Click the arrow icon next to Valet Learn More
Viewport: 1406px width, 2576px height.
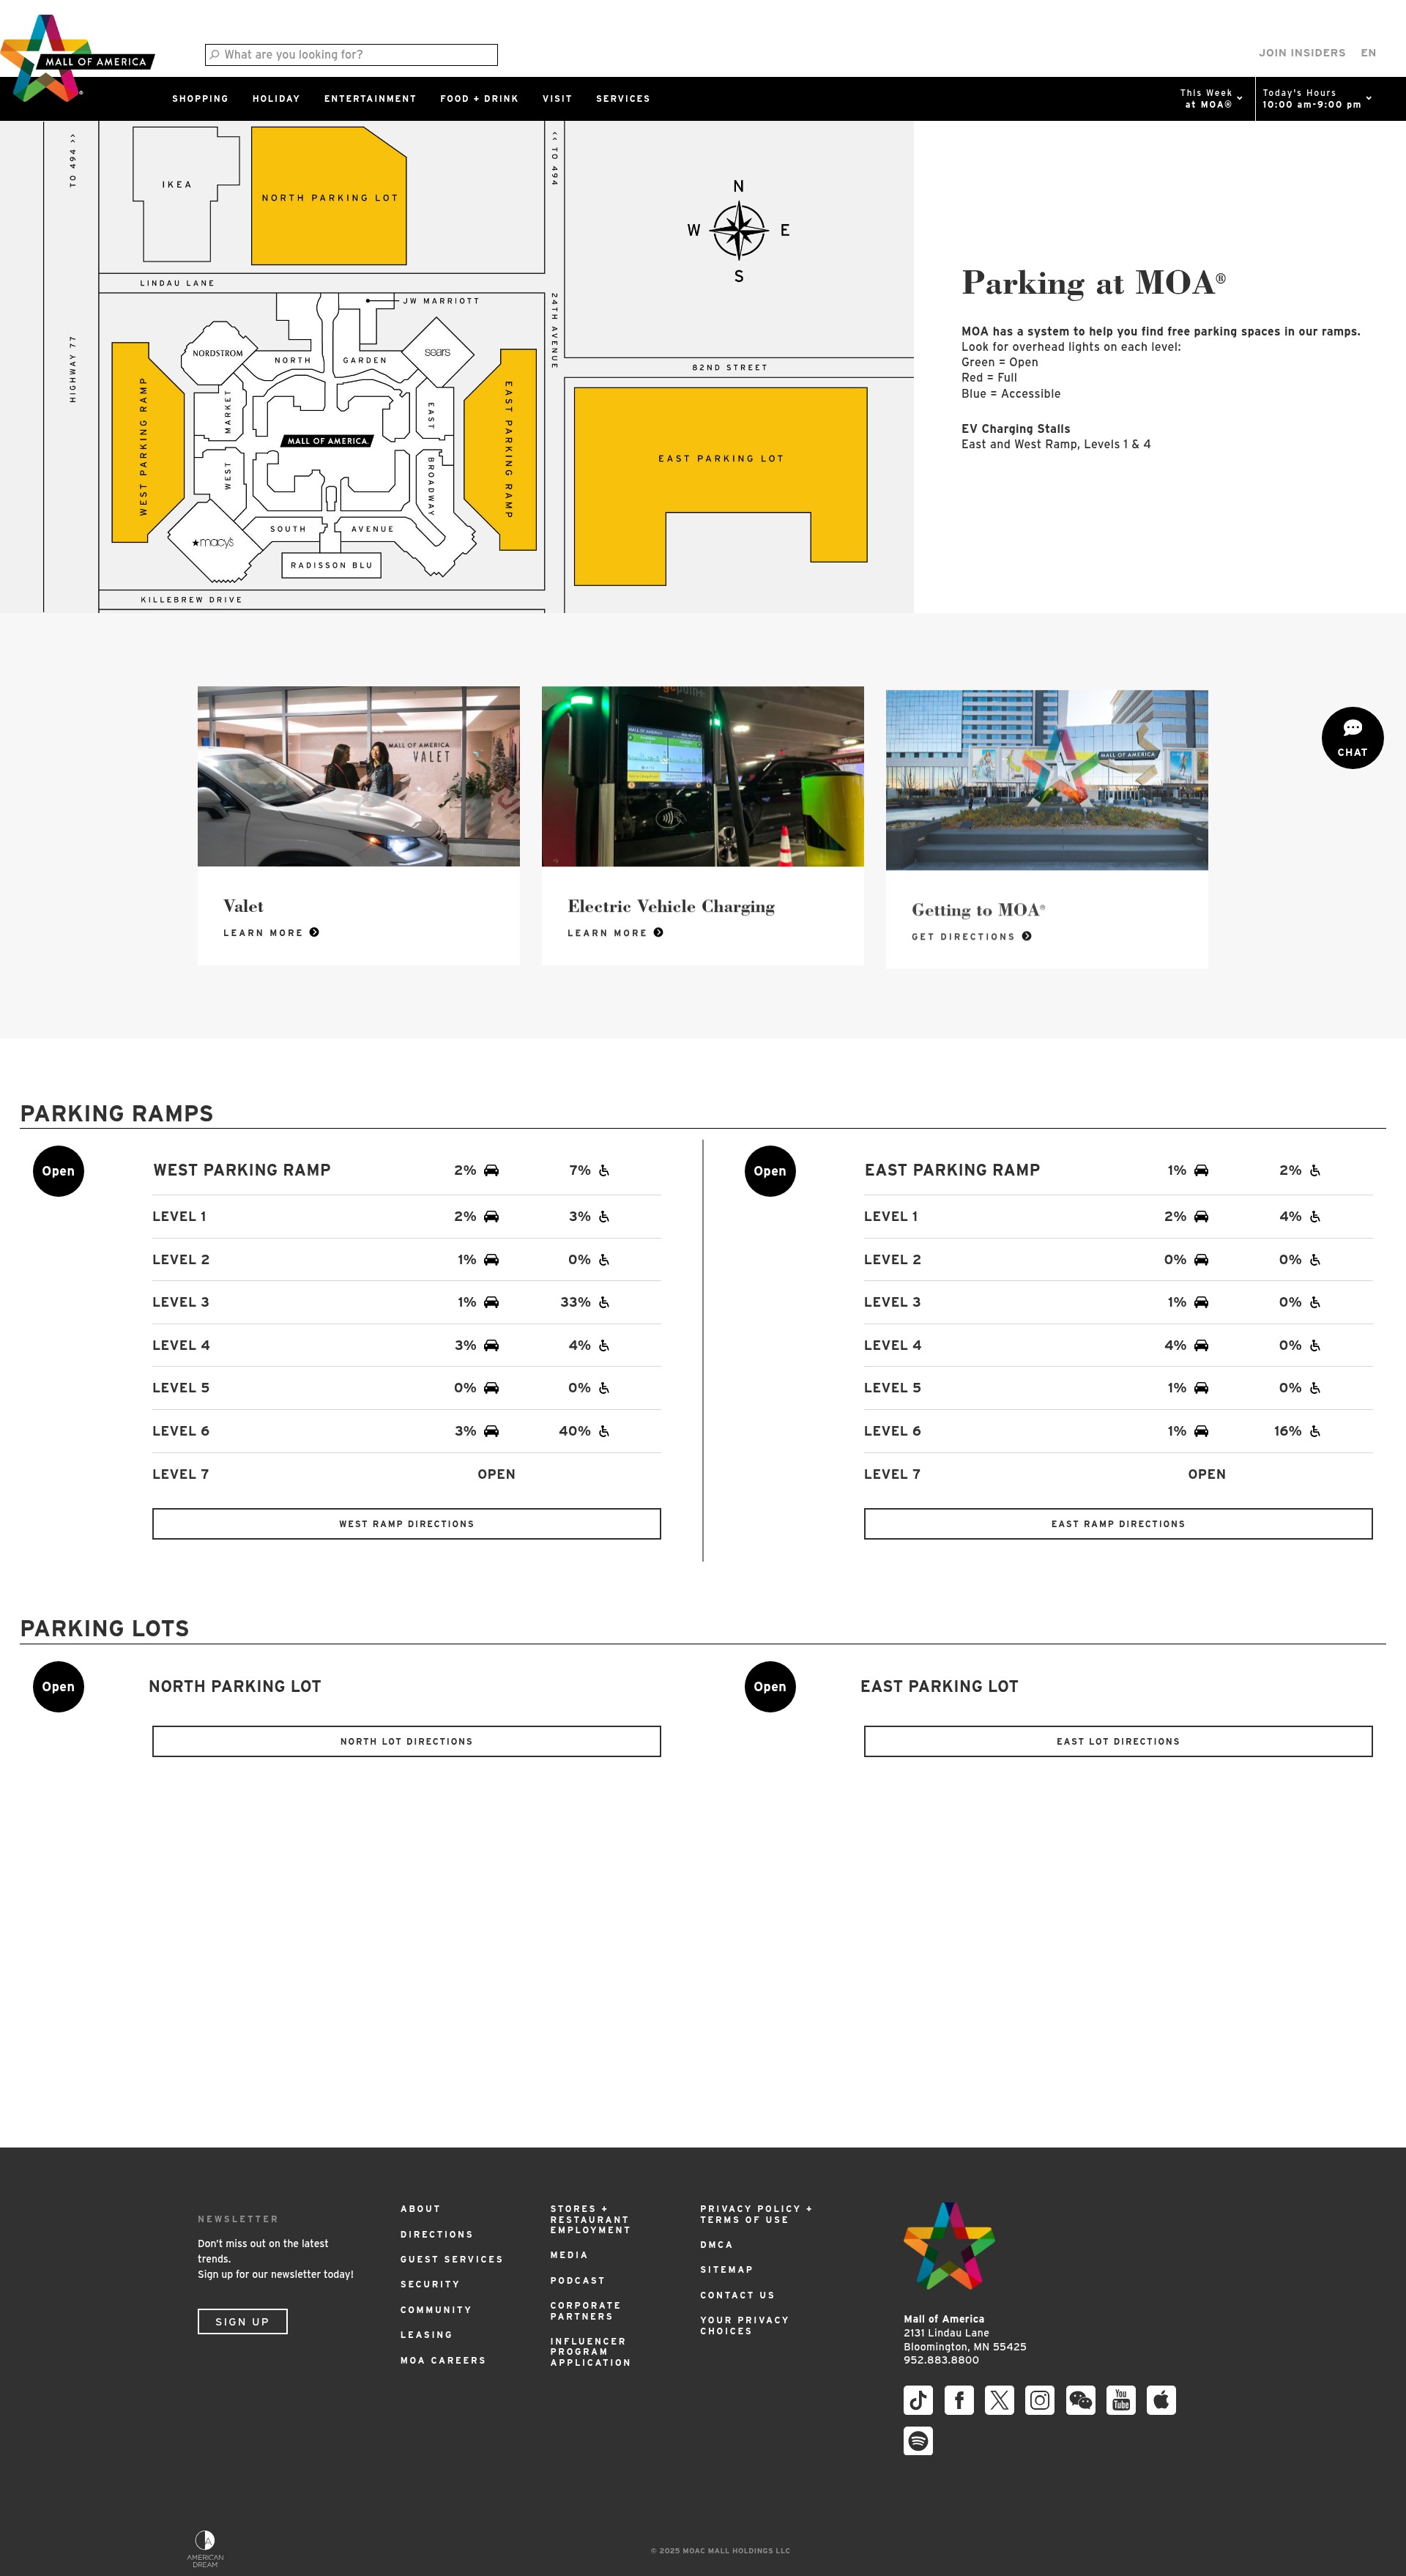(314, 932)
